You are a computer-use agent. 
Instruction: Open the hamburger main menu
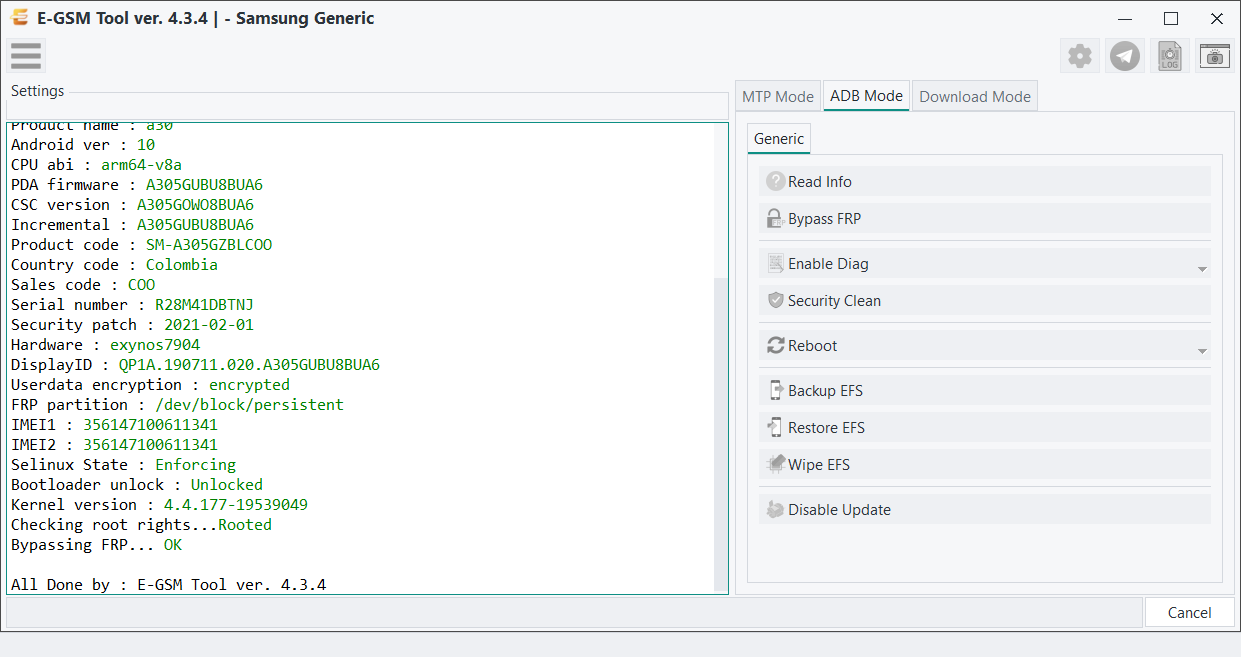[x=26, y=56]
